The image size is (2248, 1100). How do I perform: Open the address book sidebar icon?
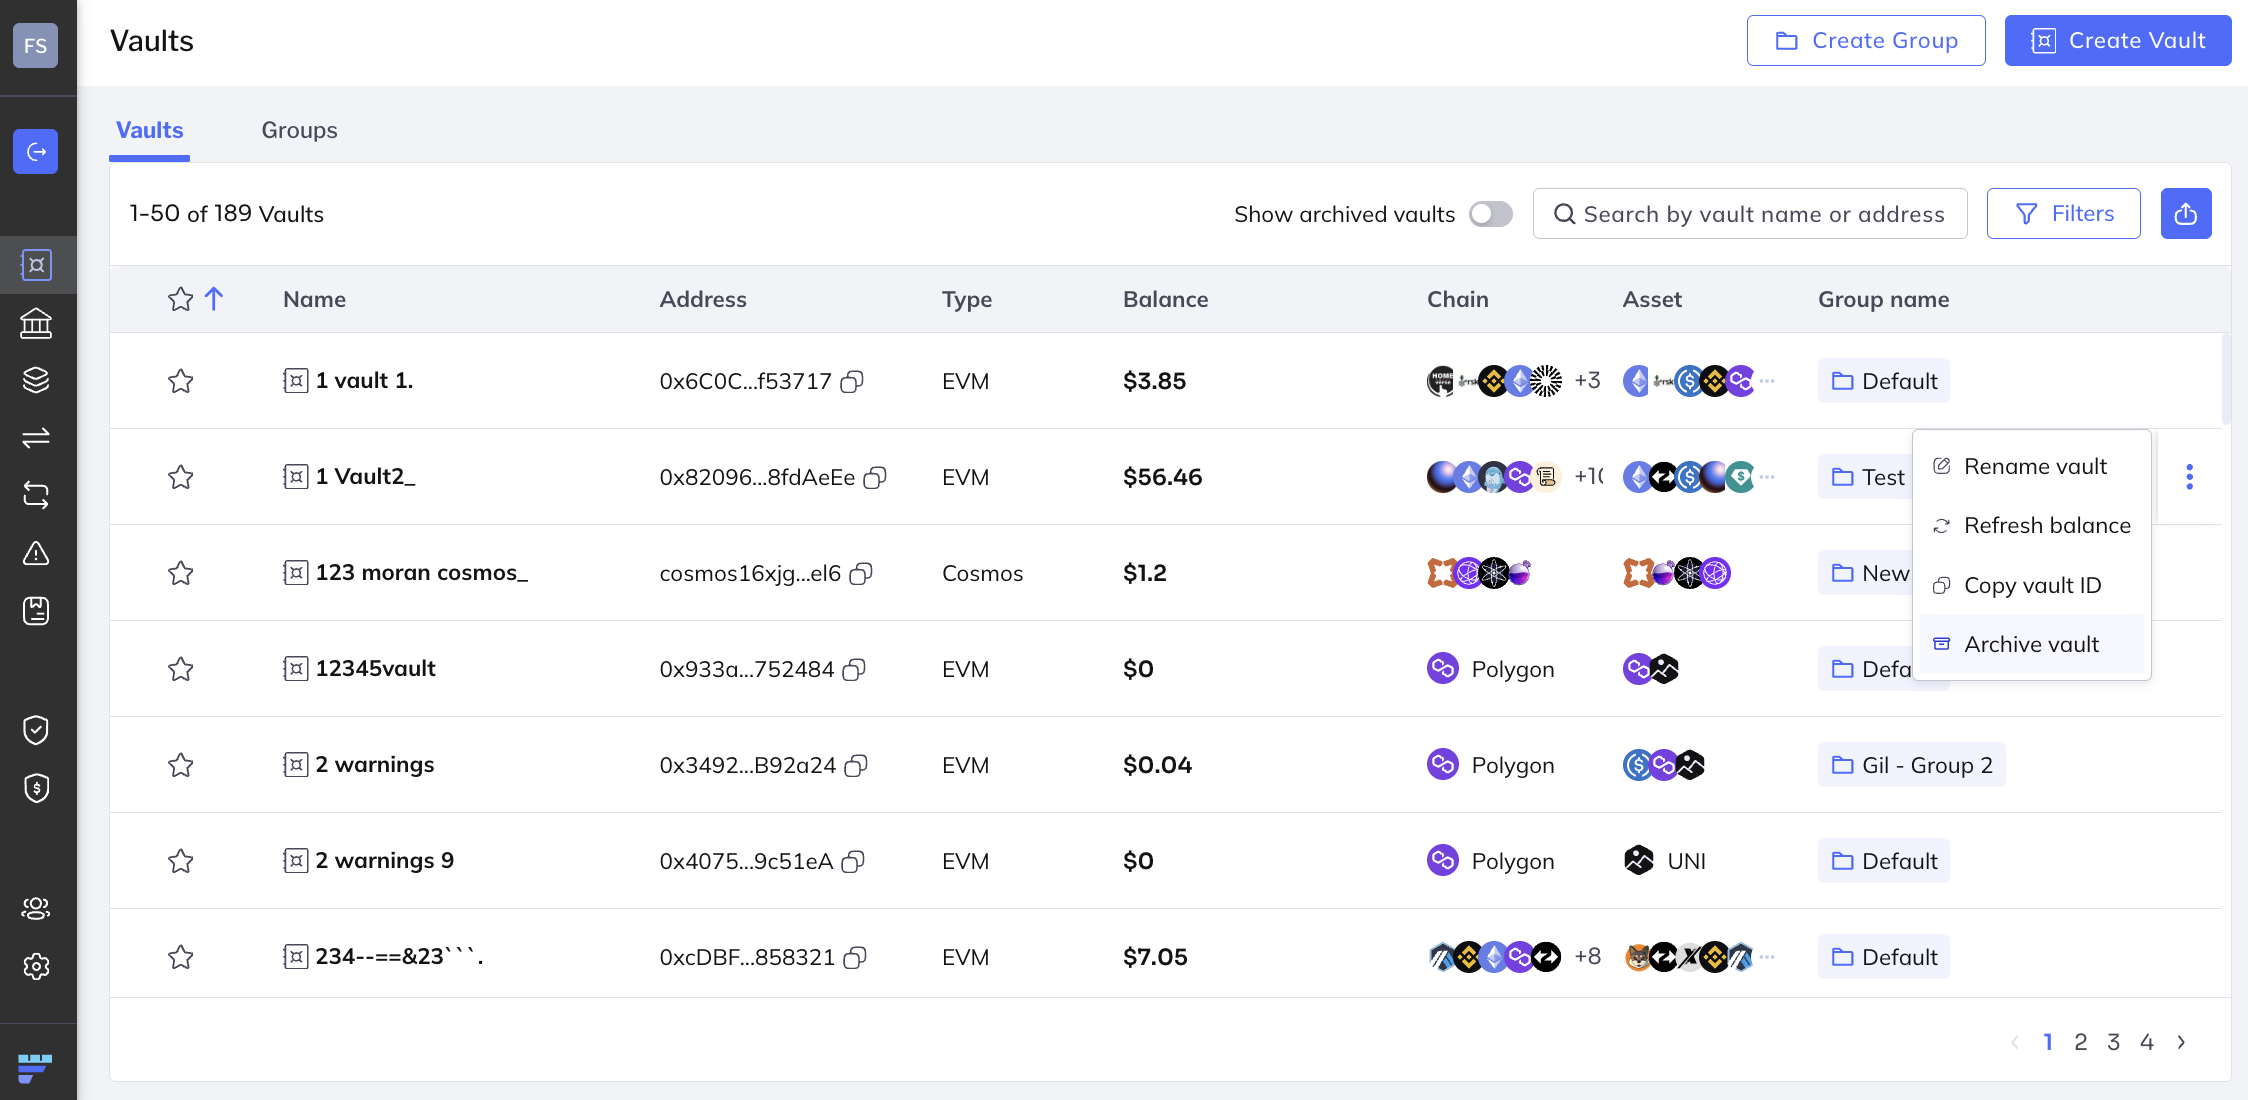(x=36, y=611)
